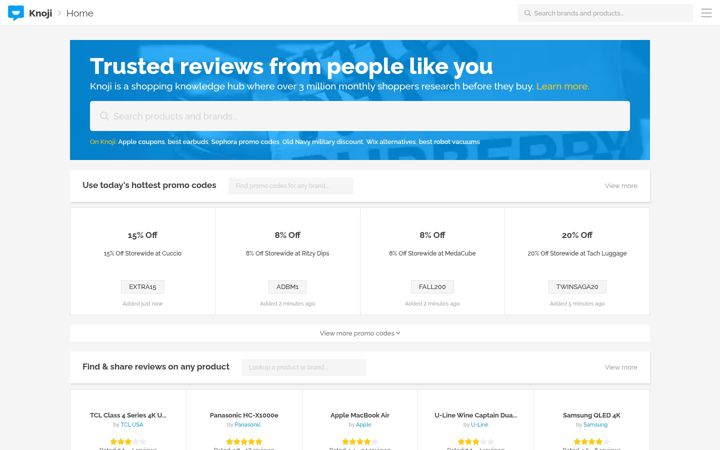
Task: Click View more next to Find & share reviews
Action: 621,367
